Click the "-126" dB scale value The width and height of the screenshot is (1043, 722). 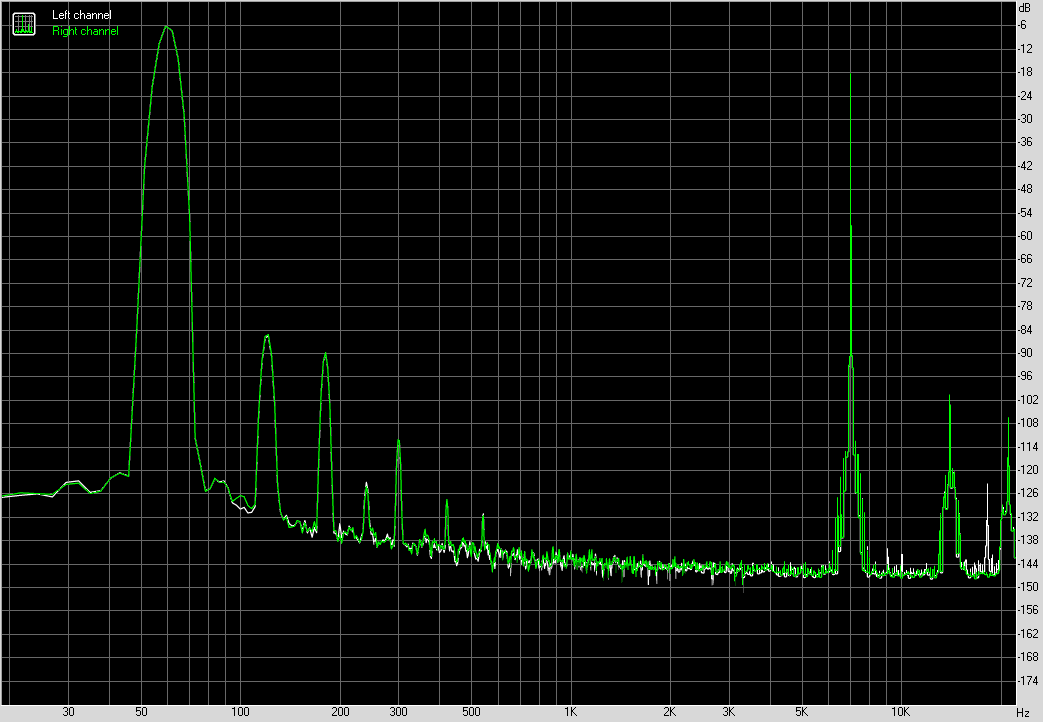[1028, 494]
